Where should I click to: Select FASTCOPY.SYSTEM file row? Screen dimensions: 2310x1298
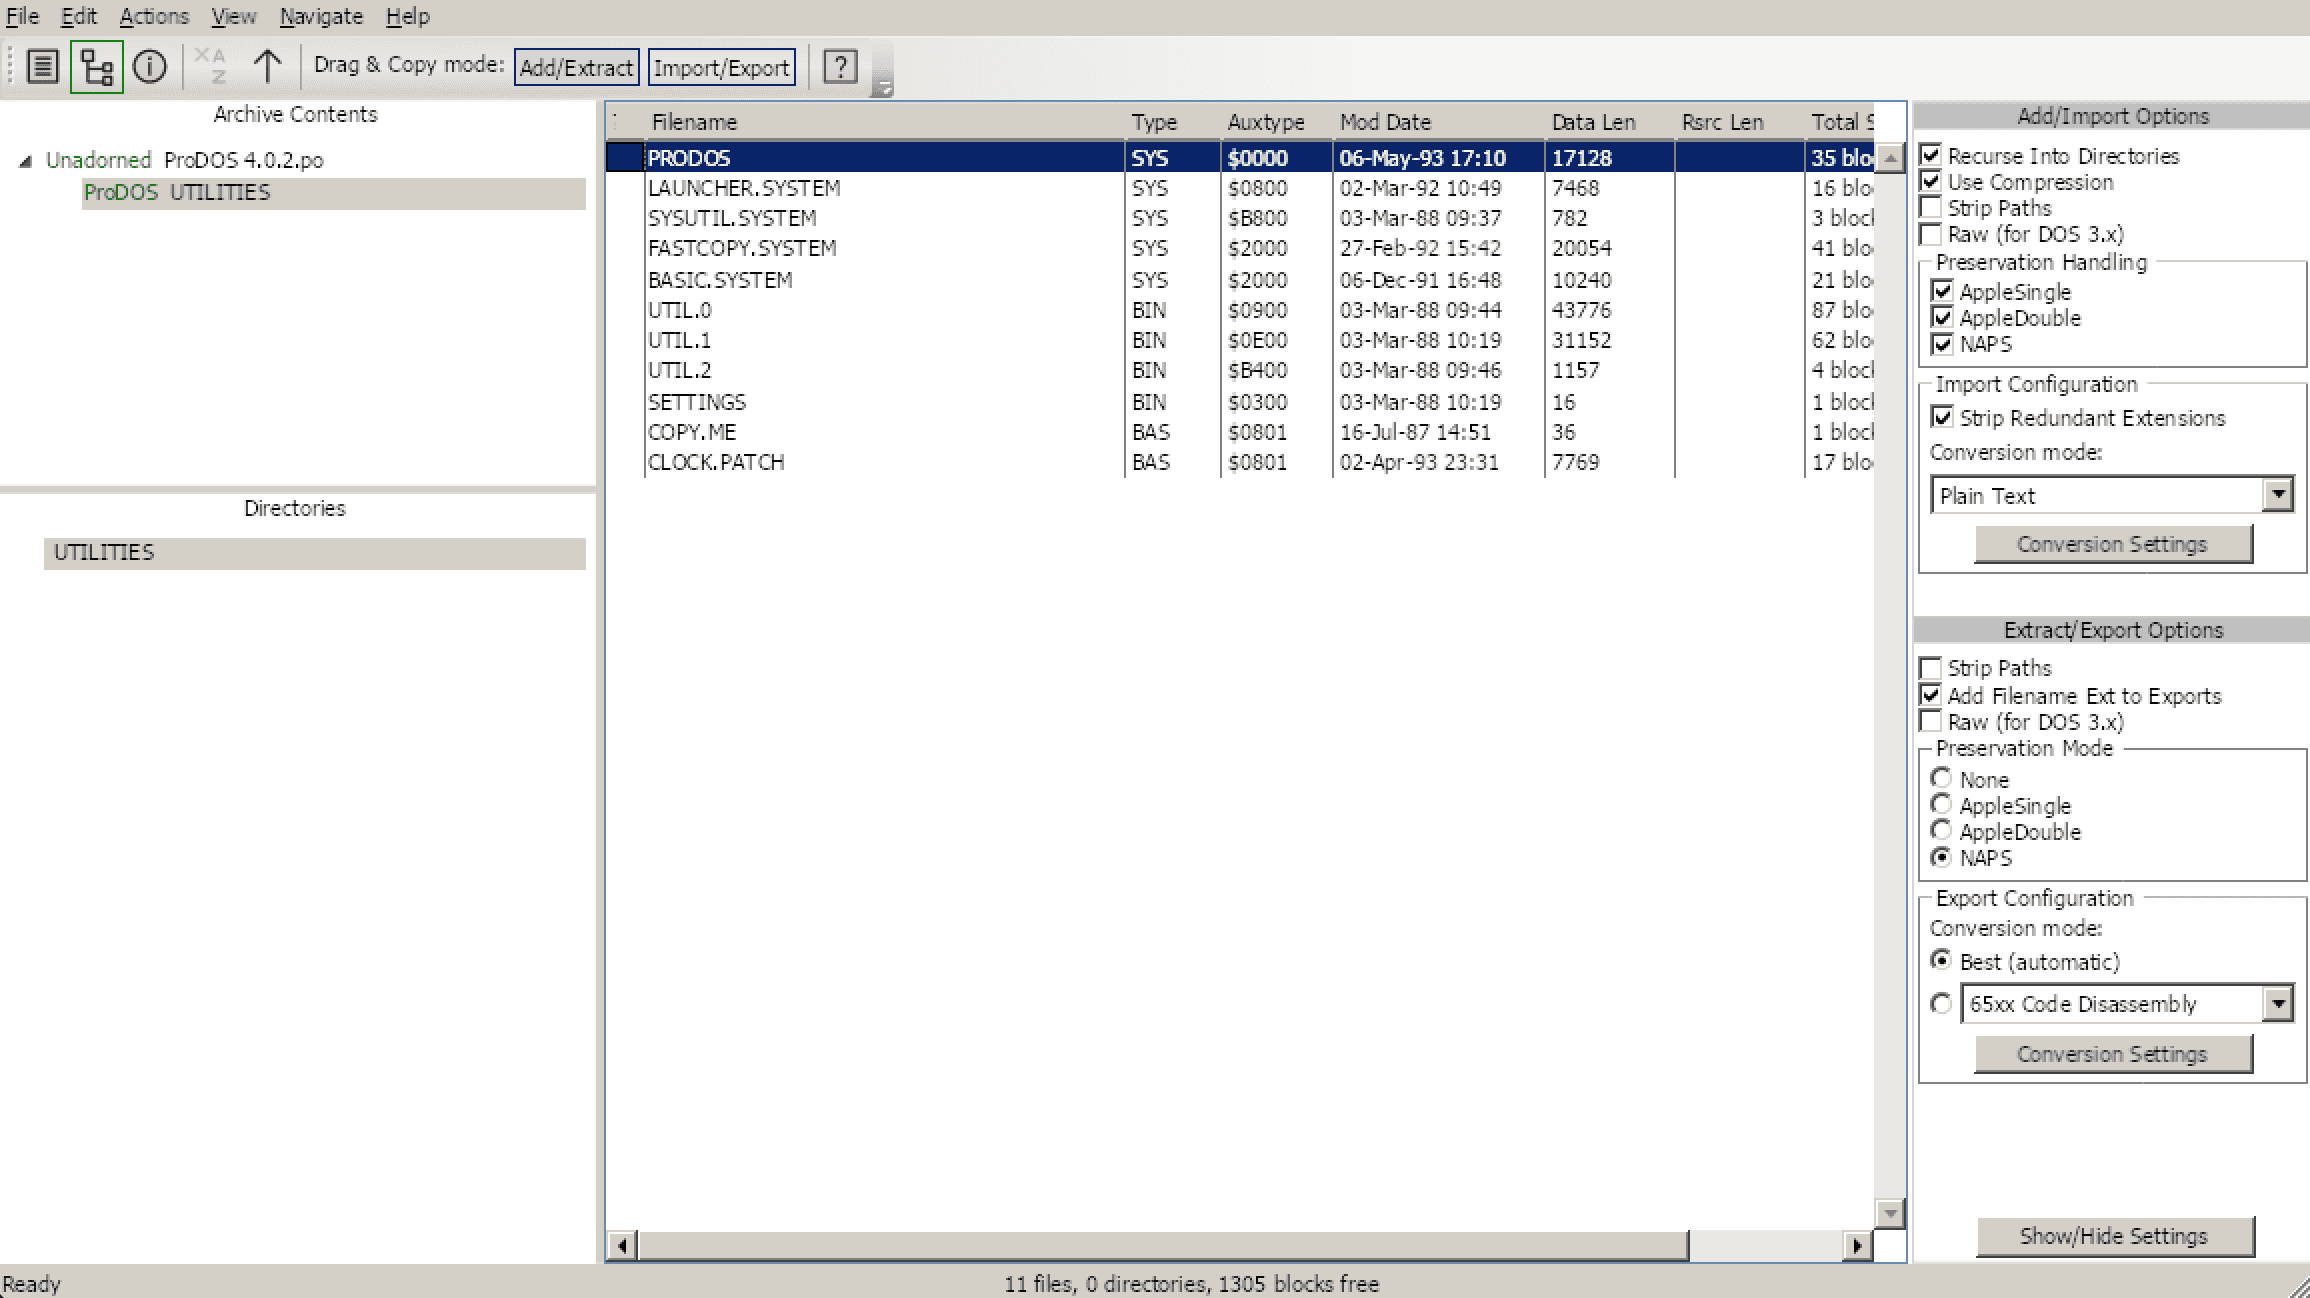pyautogui.click(x=1240, y=248)
